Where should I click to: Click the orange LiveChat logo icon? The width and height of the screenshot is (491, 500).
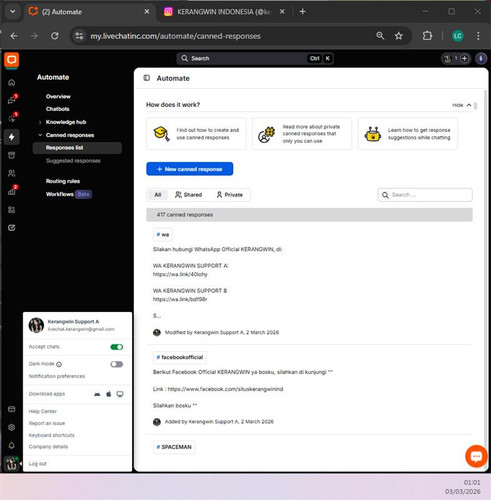[12, 60]
